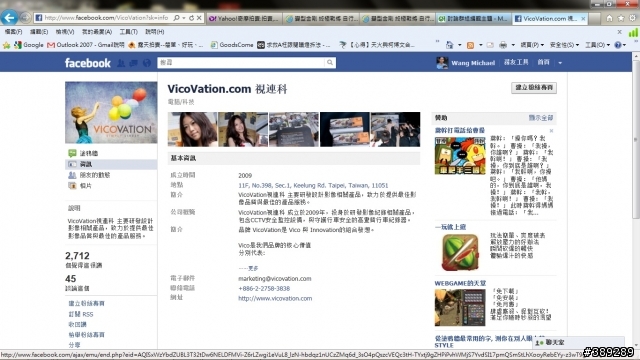Click the Add to Favorites bar star icon
640x360 pixels.
tap(7, 45)
